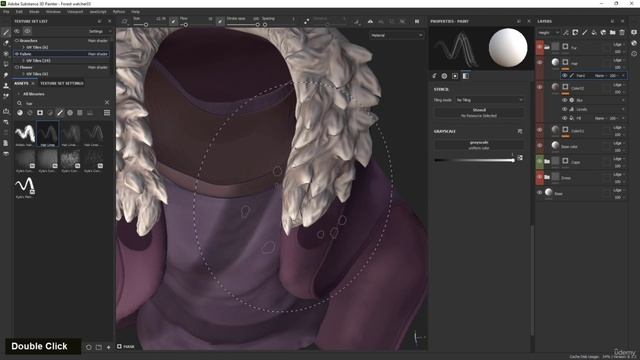Adjust the Stroke opacity slider in toolbar
The height and width of the screenshot is (360, 640).
pos(243,25)
